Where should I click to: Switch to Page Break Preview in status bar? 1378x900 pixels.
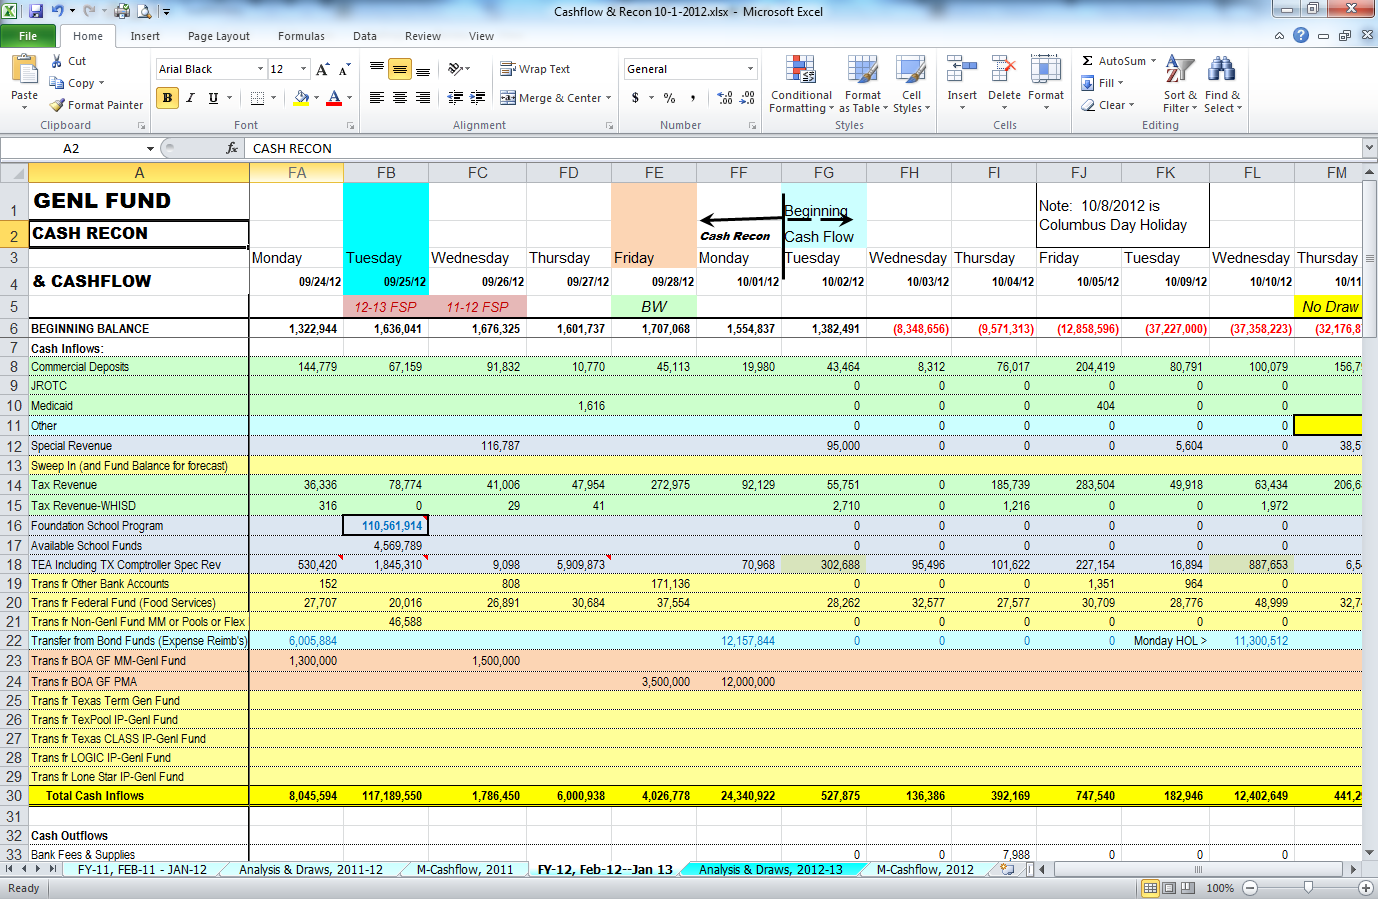(1186, 888)
